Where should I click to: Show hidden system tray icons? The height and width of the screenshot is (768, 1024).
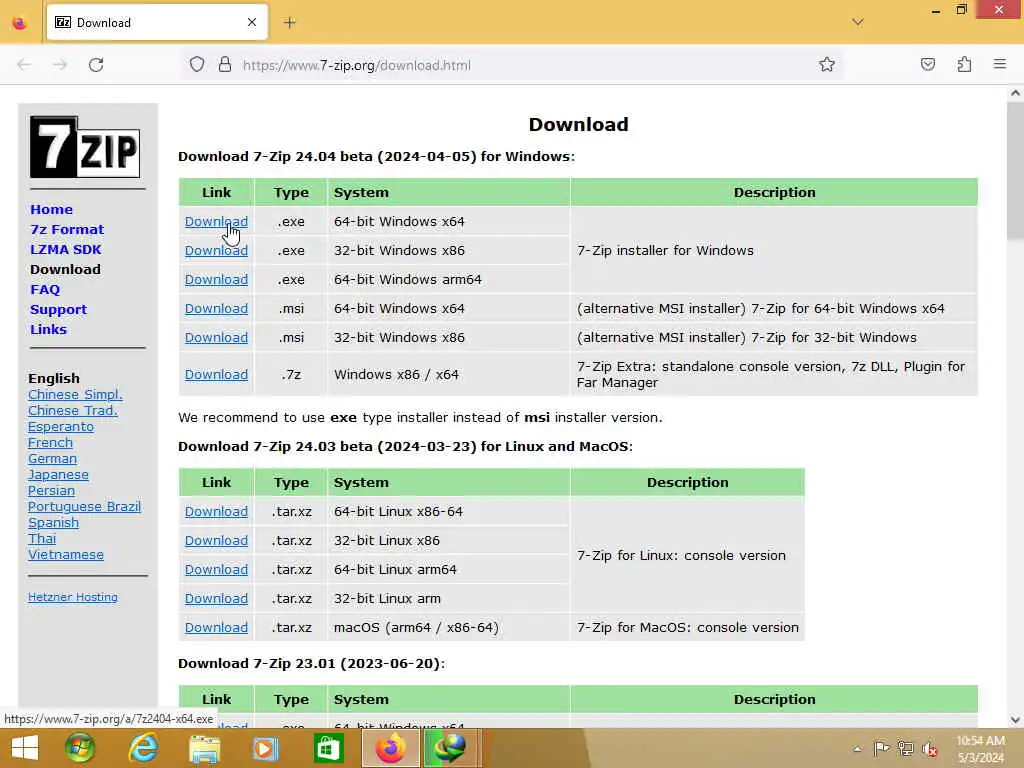click(857, 749)
